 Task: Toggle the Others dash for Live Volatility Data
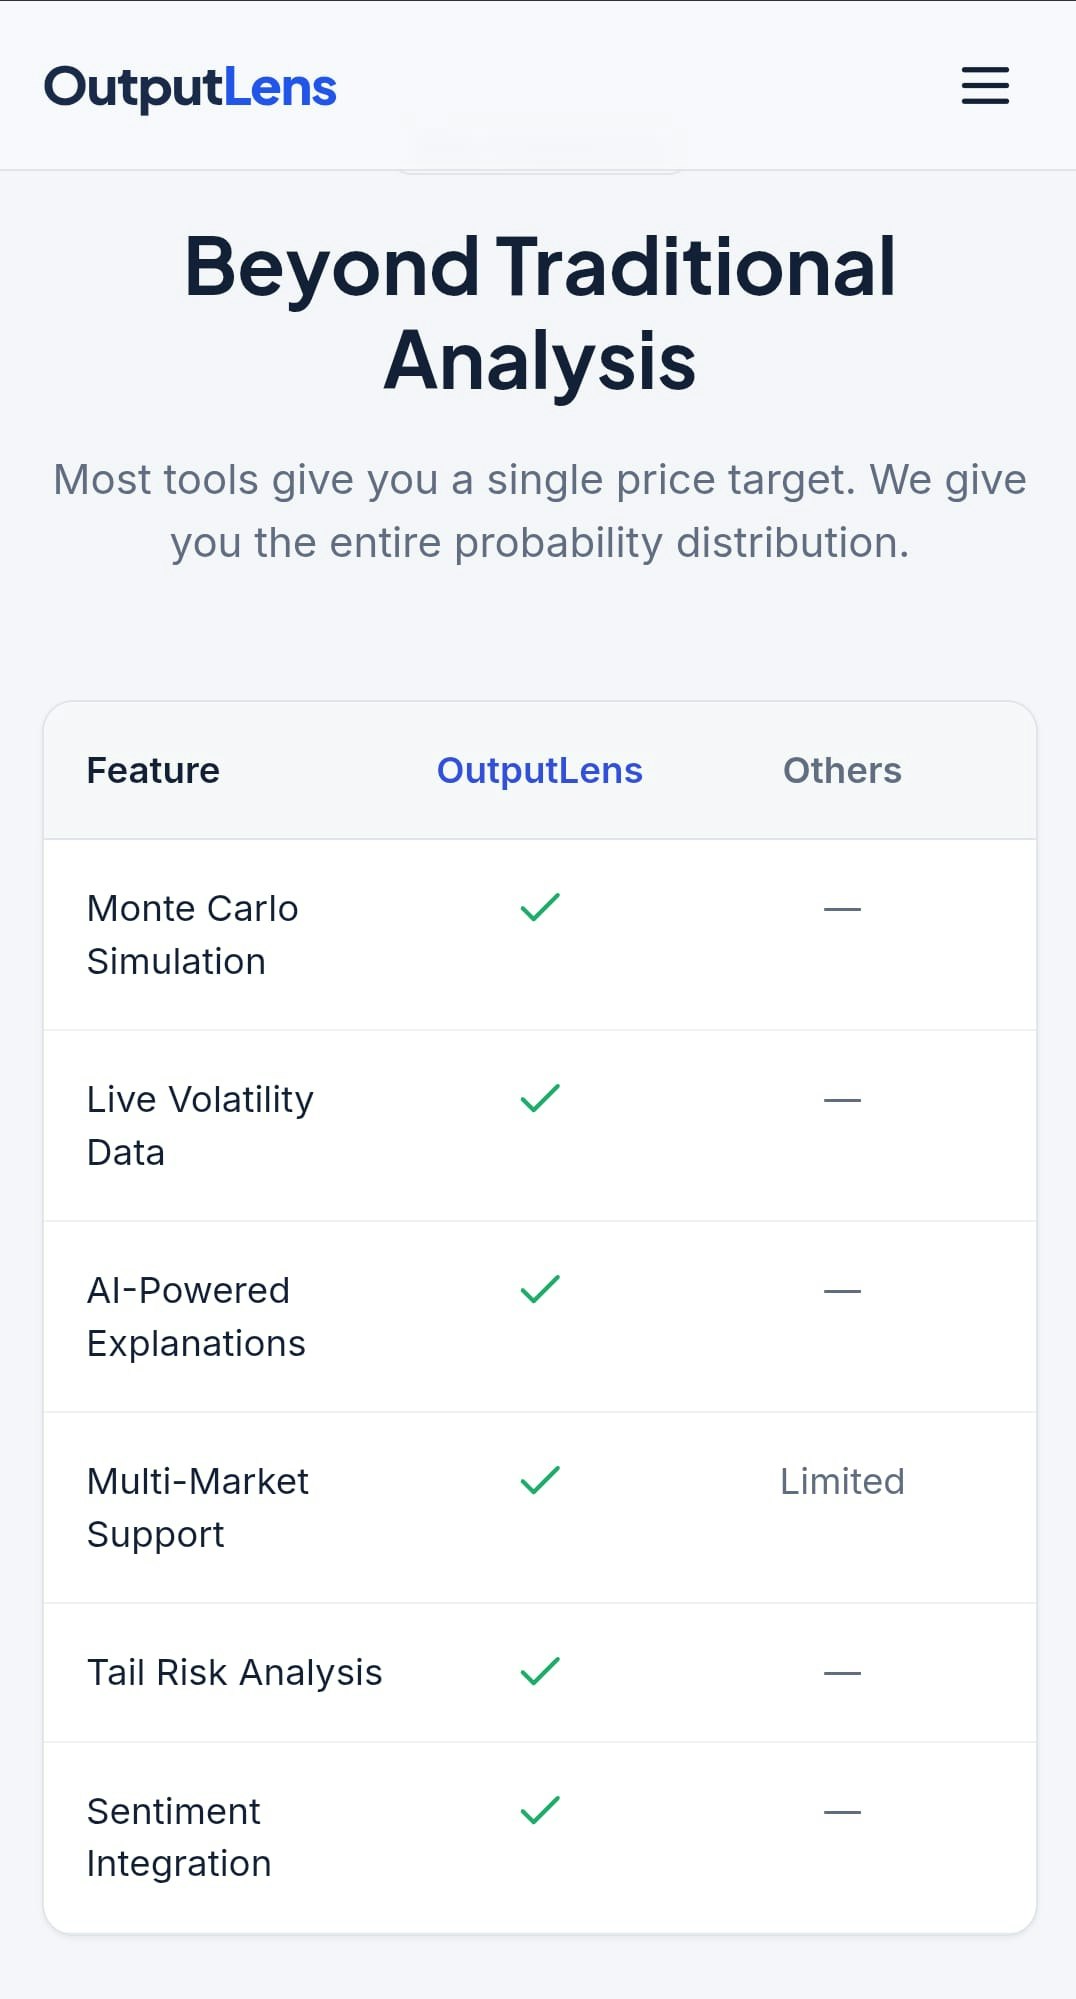(842, 1098)
